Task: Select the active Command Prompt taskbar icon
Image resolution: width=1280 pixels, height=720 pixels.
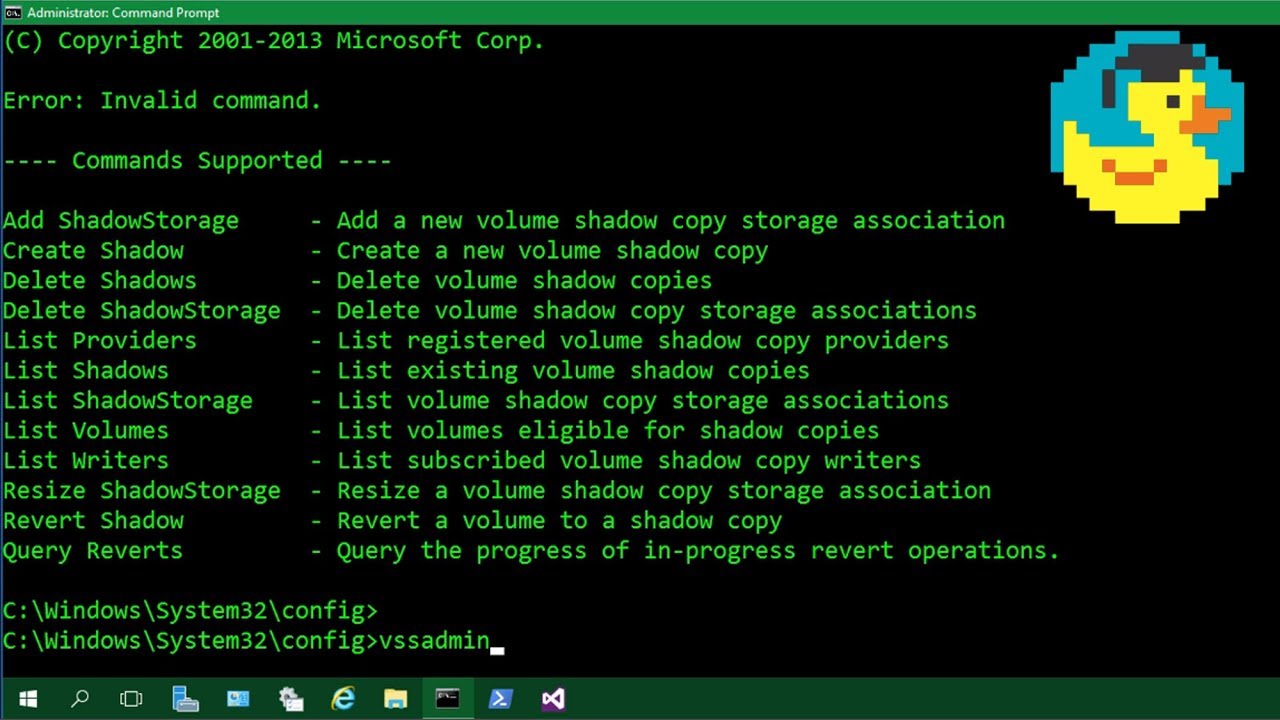Action: tap(448, 699)
